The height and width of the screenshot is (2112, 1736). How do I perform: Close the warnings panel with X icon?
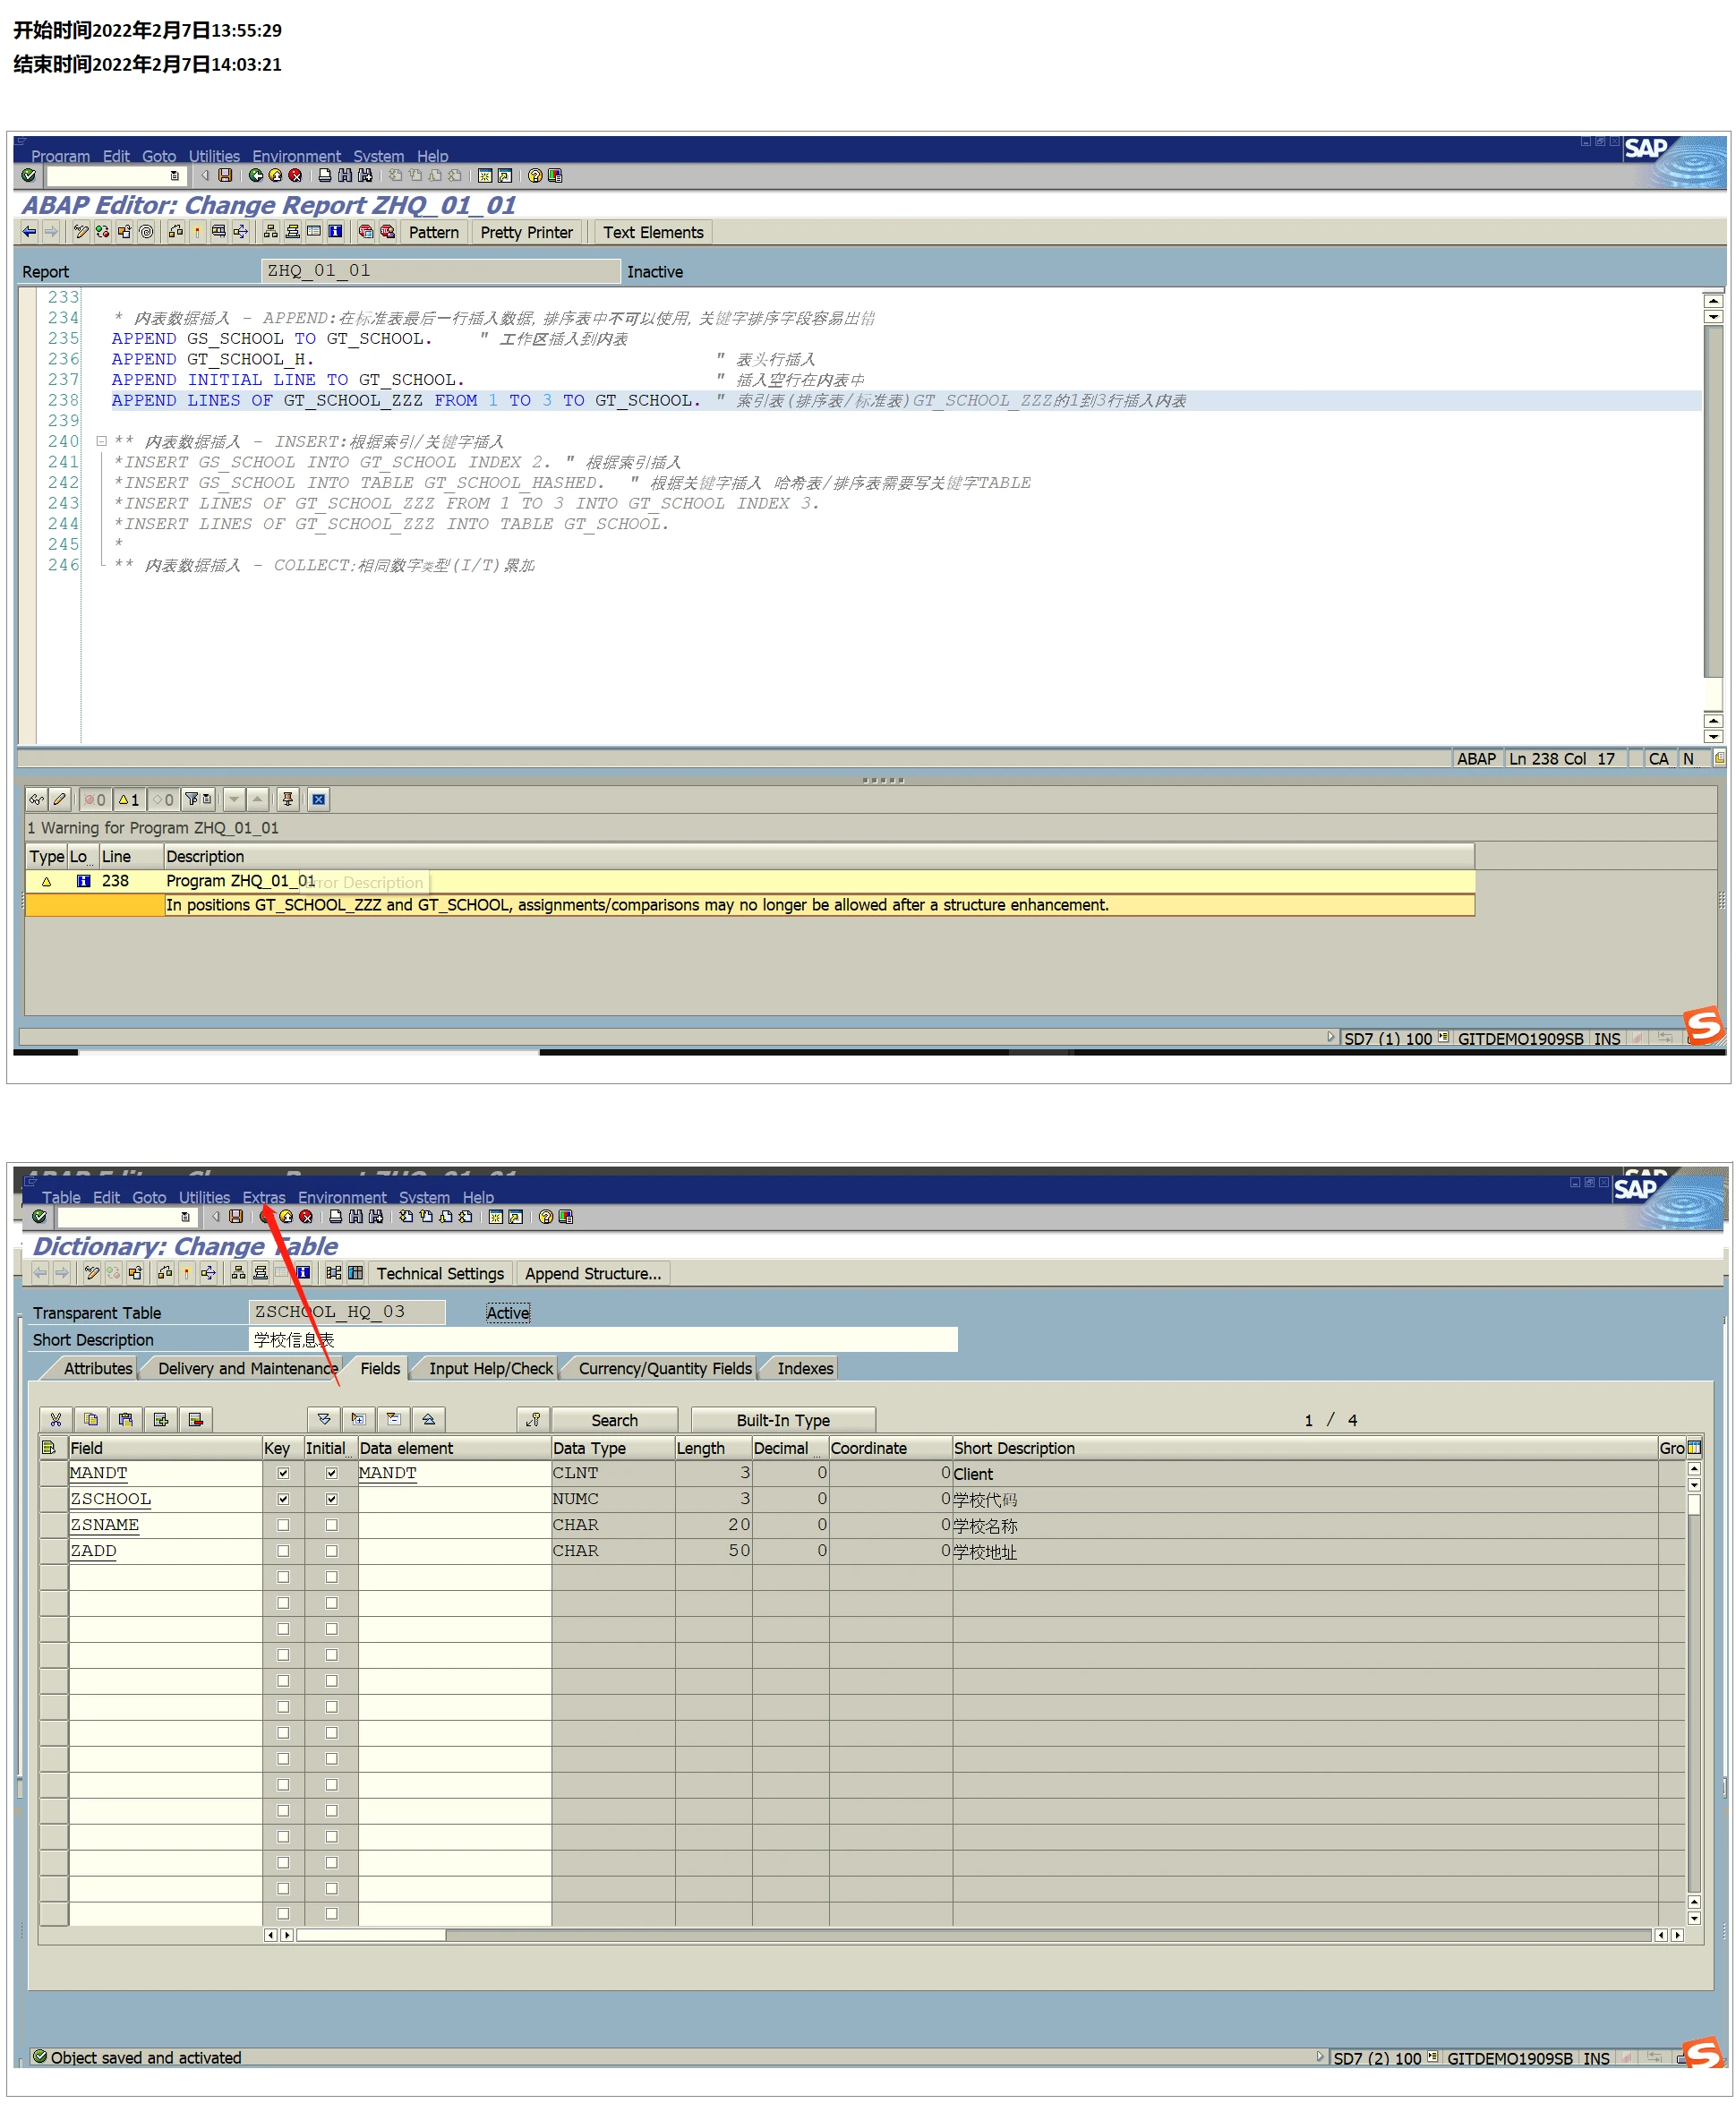click(318, 800)
